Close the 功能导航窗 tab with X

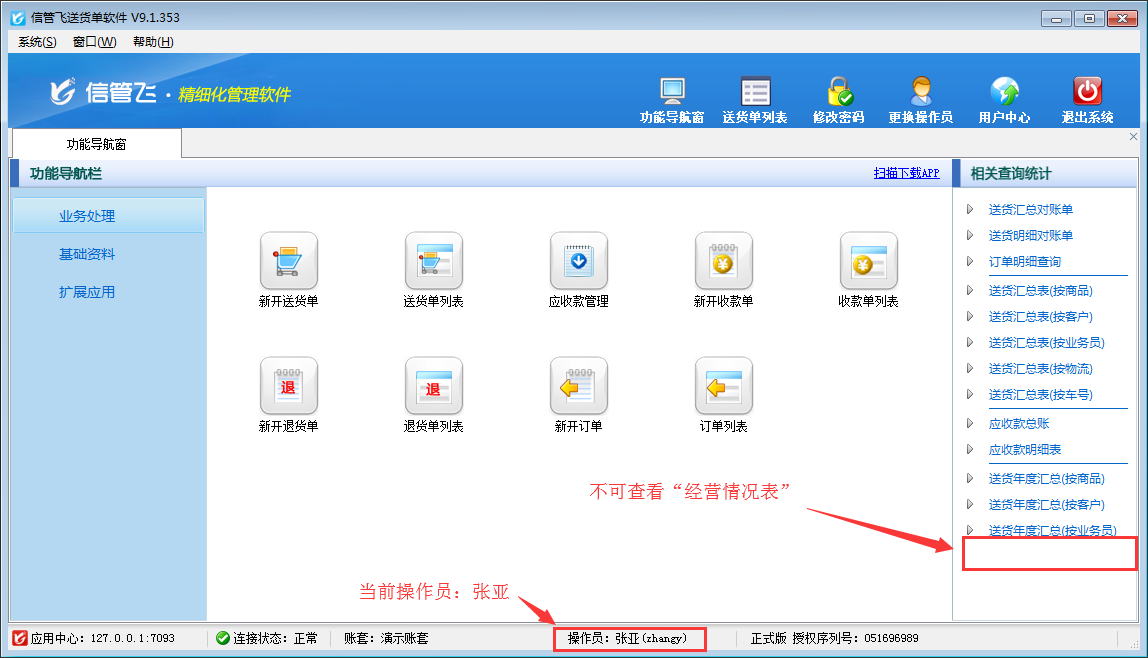click(1133, 136)
